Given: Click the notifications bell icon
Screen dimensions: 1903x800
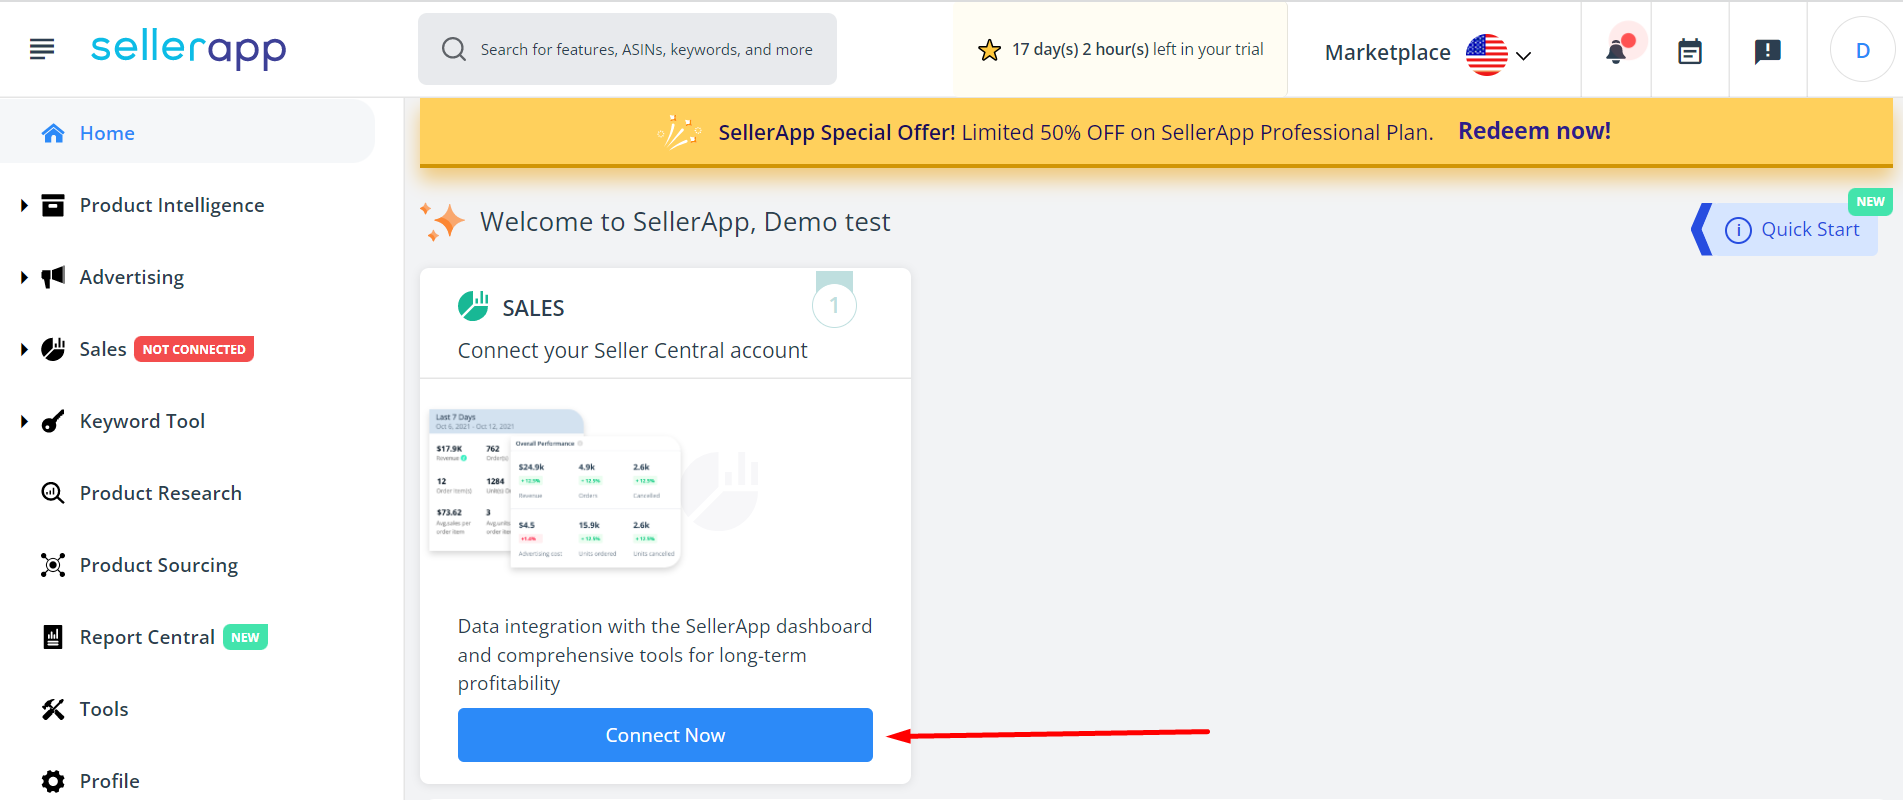Looking at the screenshot, I should [1616, 51].
